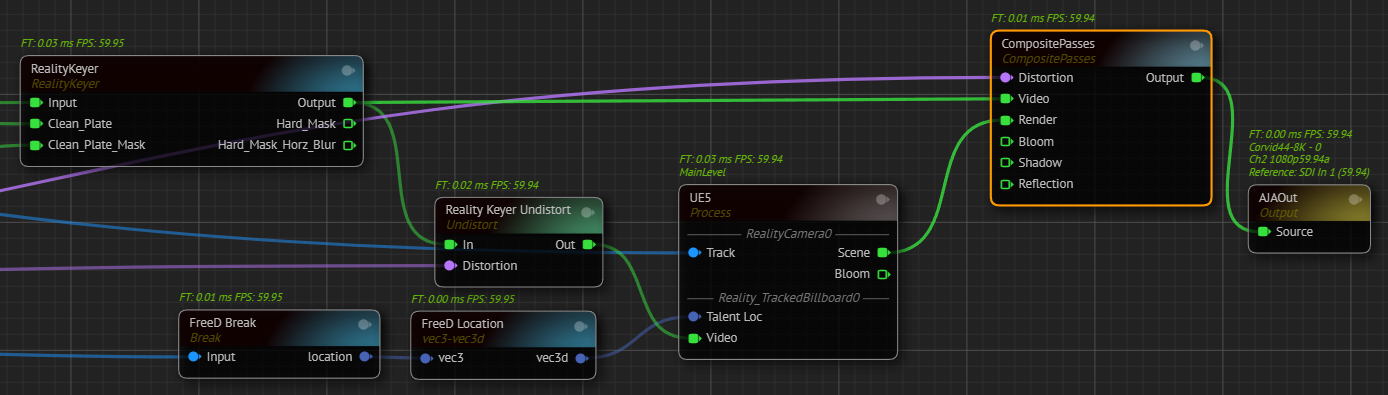The width and height of the screenshot is (1388, 395).
Task: Click the Distortion pin on Undistort node
Action: click(x=450, y=266)
